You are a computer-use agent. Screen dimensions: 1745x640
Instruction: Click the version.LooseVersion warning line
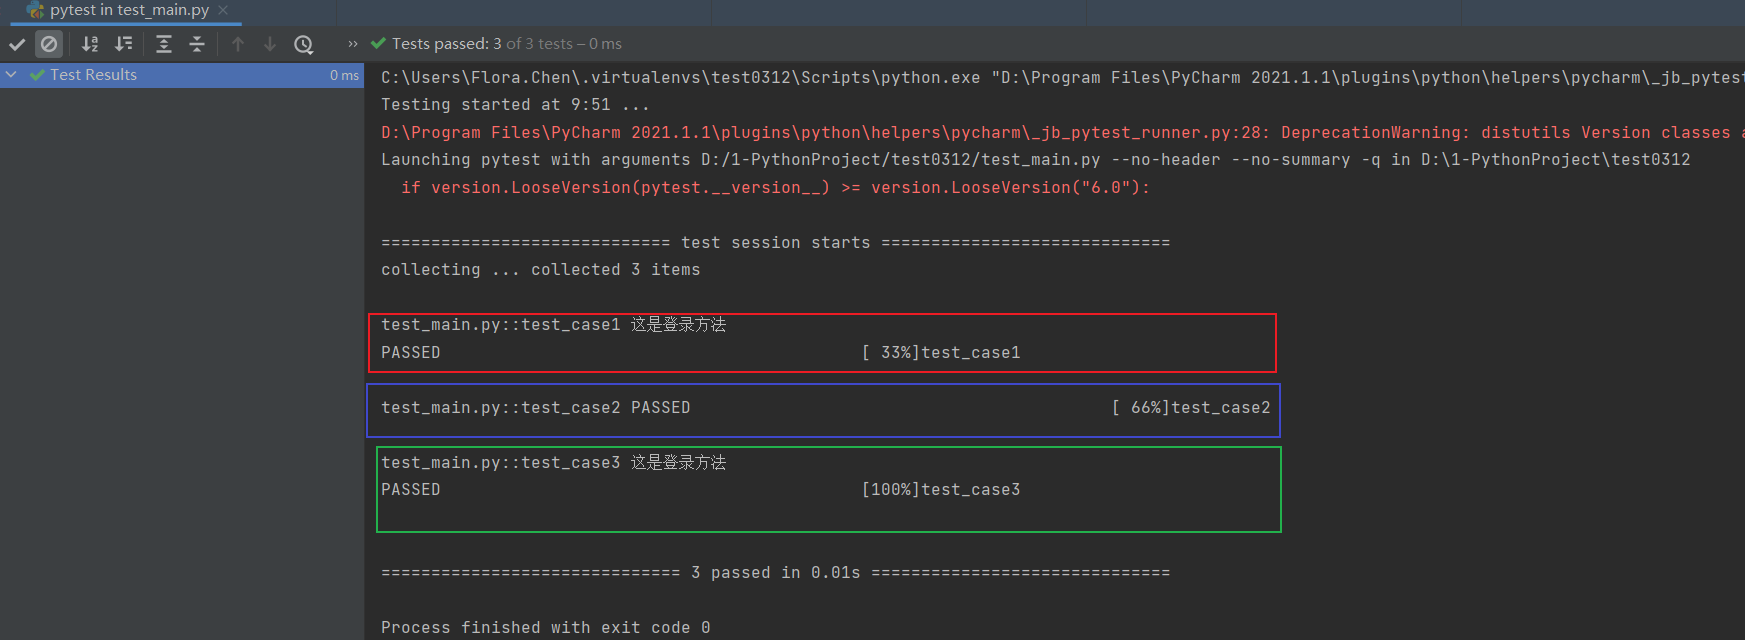775,188
